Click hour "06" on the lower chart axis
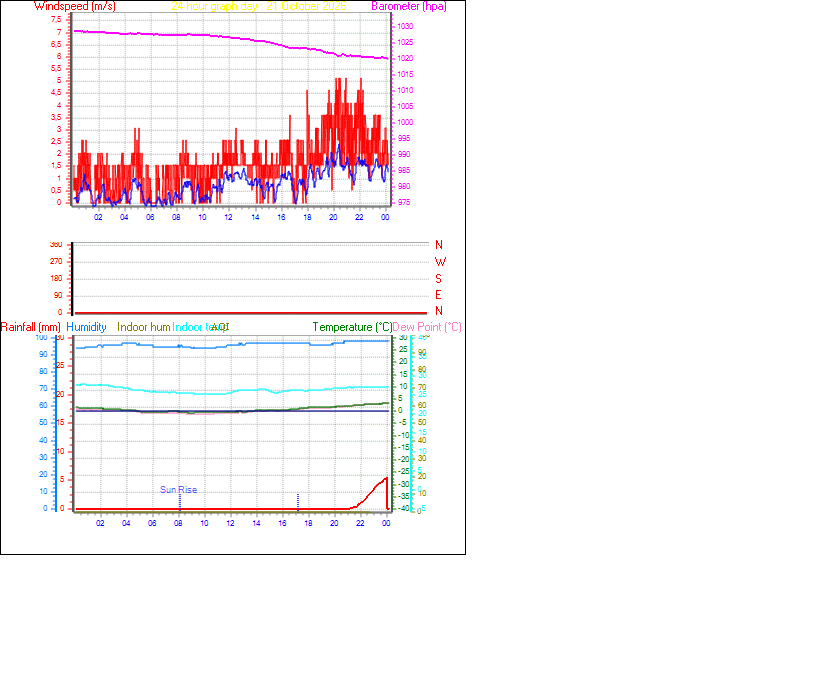Screen dimensions: 816x683 pos(152,523)
